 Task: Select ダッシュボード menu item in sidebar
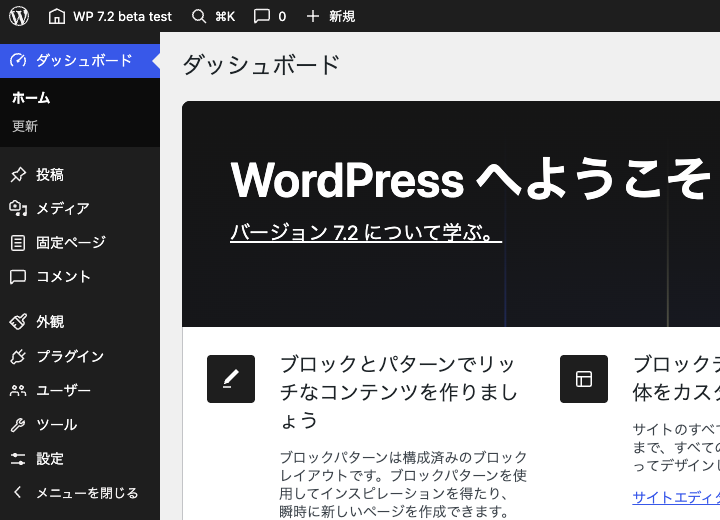pyautogui.click(x=80, y=61)
